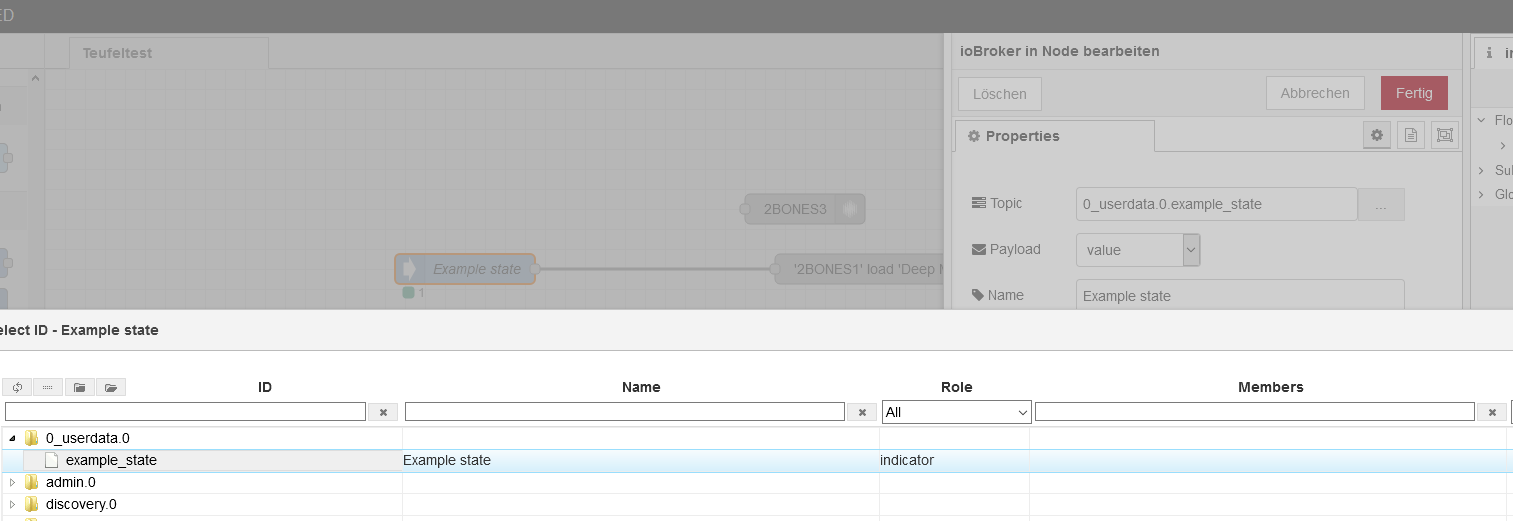Open node appearance icon in edit panel
The width and height of the screenshot is (1513, 521).
point(1445,135)
